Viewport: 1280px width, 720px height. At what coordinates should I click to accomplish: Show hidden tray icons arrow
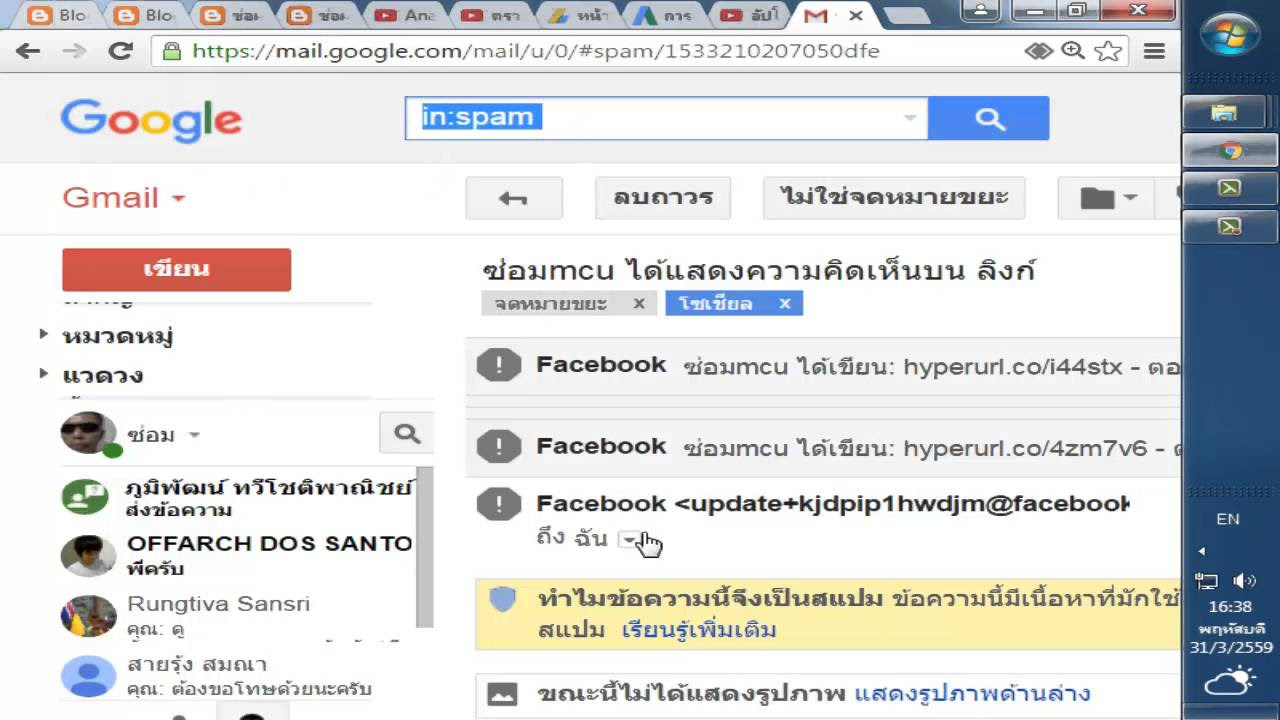1201,551
